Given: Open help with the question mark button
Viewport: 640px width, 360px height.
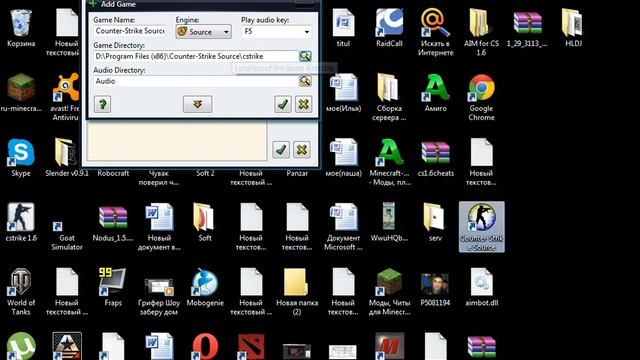Looking at the screenshot, I should [x=102, y=104].
